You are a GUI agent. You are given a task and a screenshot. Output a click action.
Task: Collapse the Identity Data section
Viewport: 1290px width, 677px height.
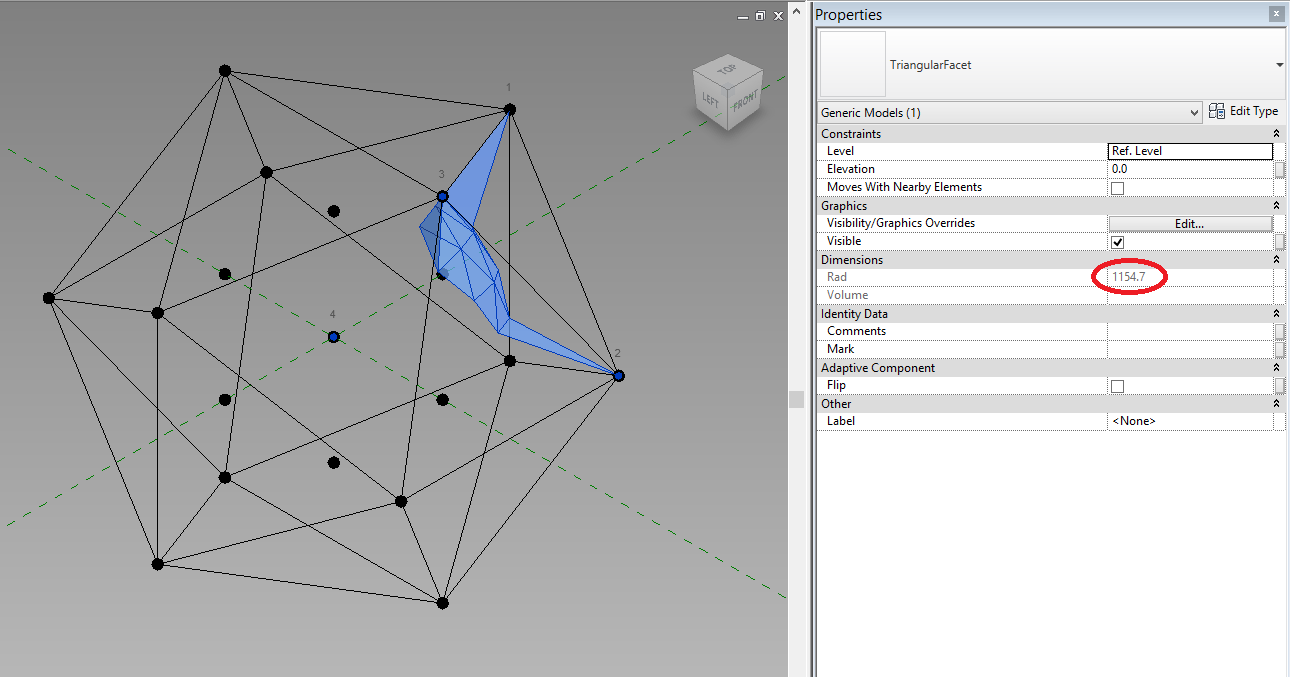coord(1276,313)
